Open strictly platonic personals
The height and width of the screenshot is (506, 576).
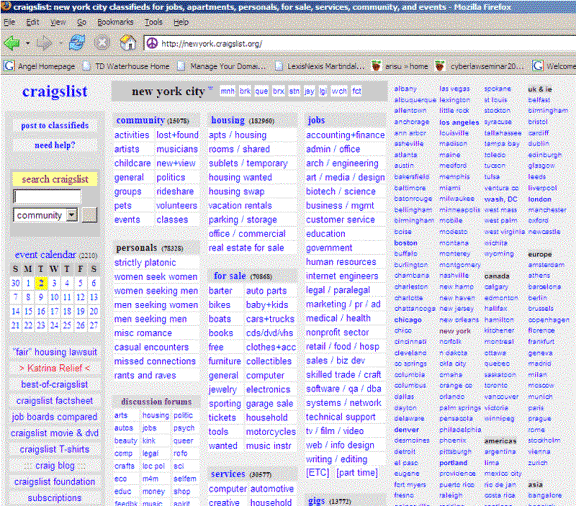[x=145, y=263]
